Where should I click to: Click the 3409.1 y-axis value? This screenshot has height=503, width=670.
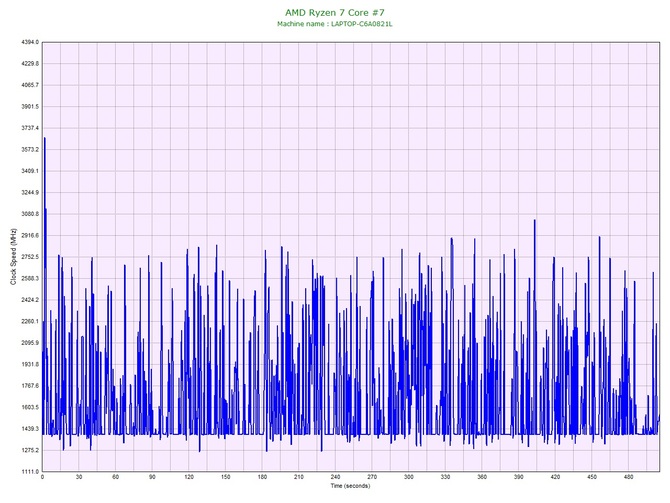(30, 171)
